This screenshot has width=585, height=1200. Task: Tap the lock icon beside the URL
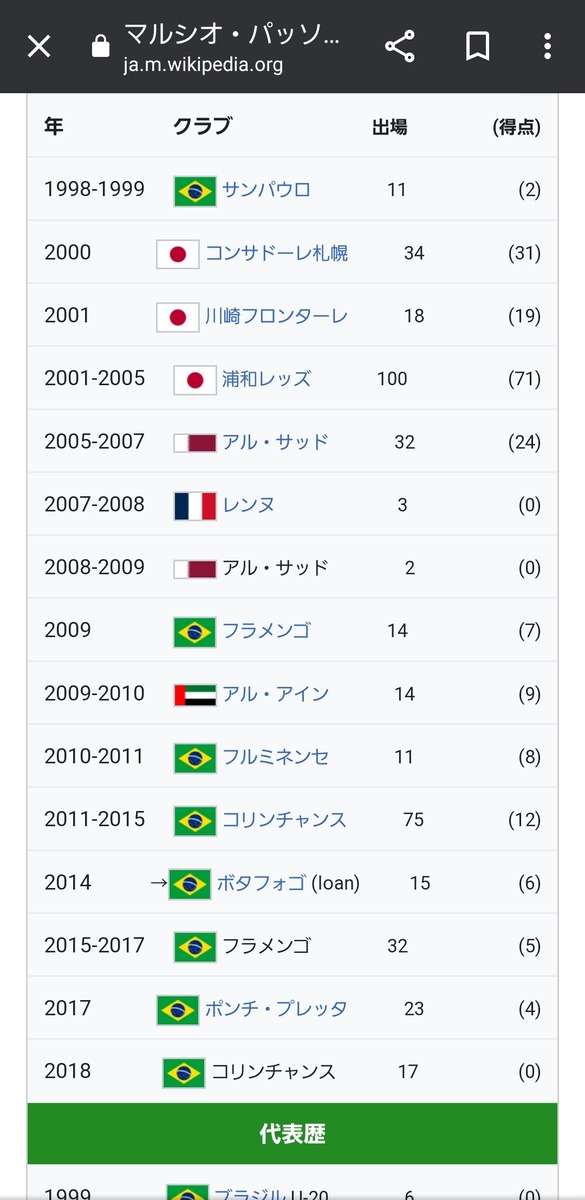tap(100, 46)
